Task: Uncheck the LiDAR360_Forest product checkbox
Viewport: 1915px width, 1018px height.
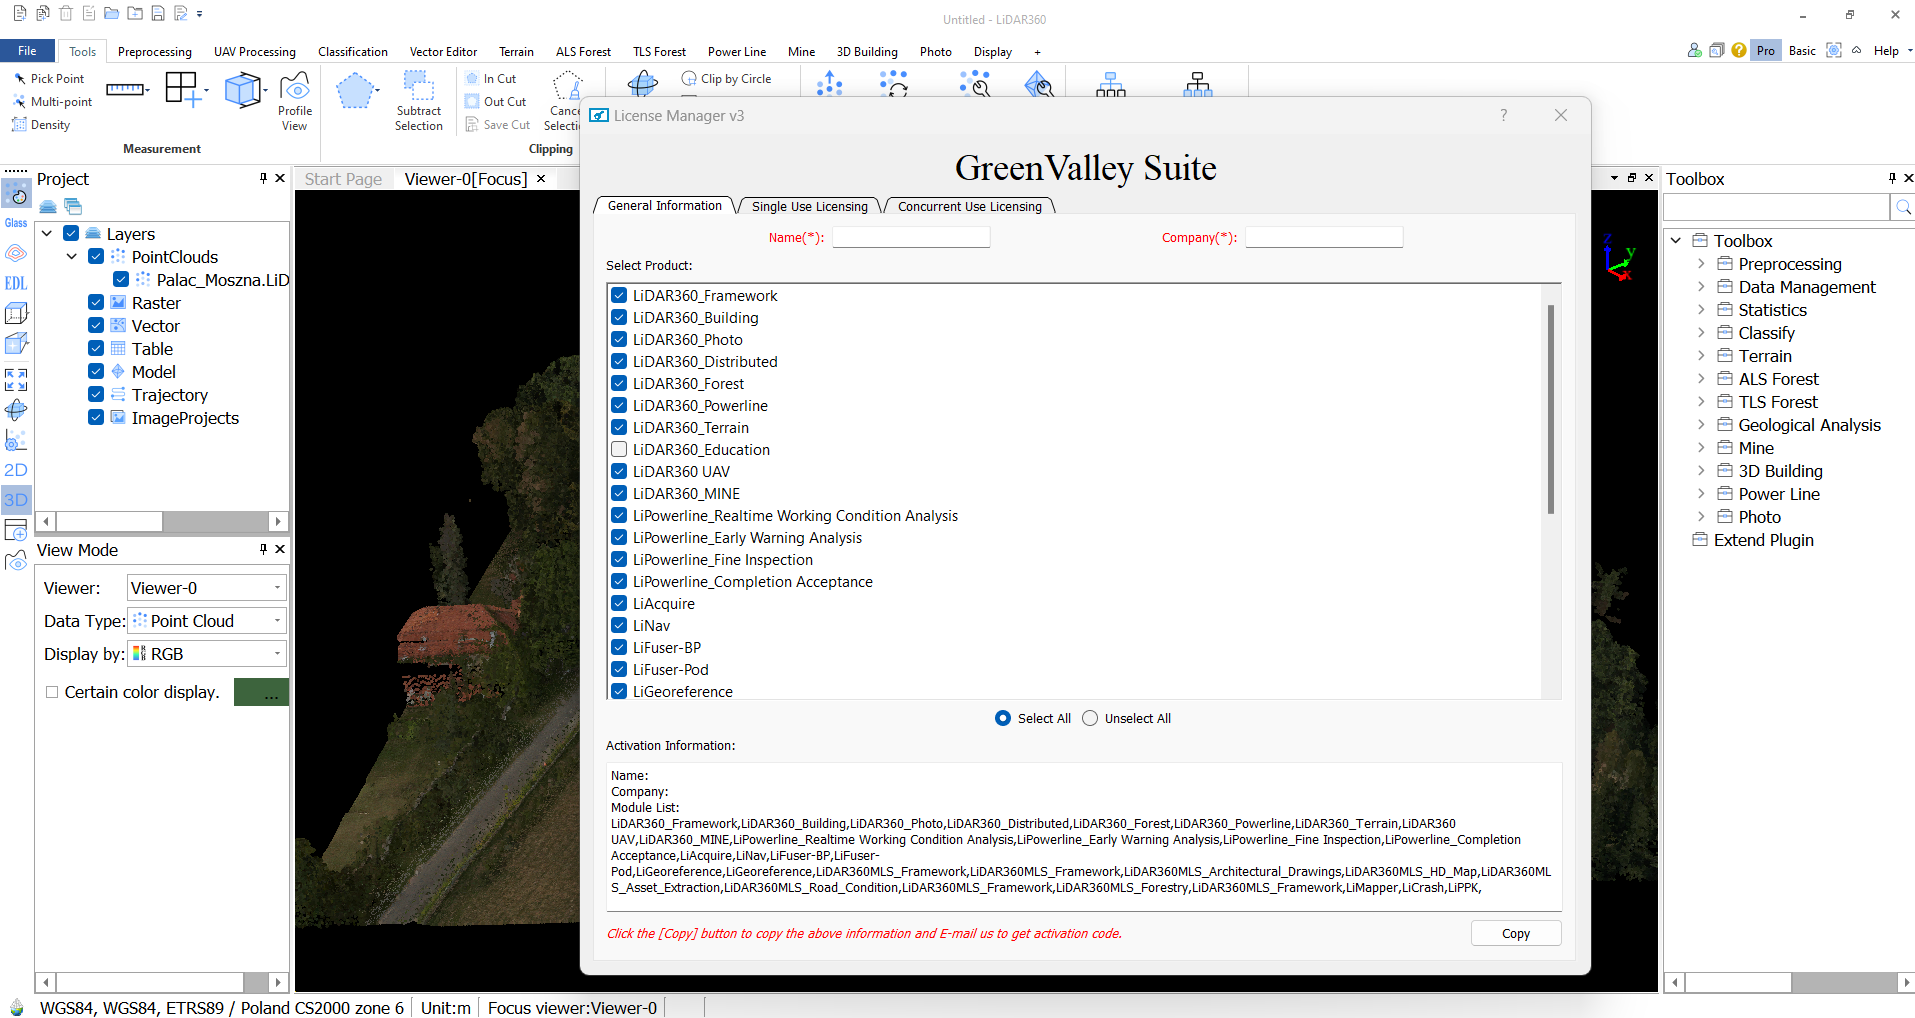Action: tap(619, 383)
